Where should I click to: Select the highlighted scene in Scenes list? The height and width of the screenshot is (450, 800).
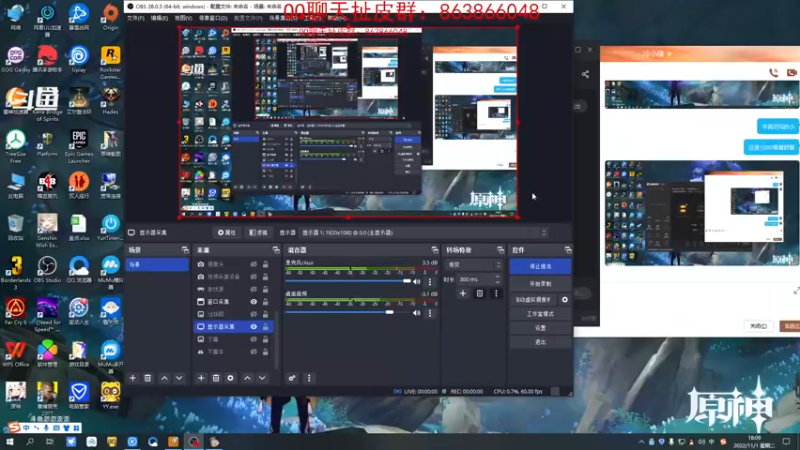tap(157, 264)
